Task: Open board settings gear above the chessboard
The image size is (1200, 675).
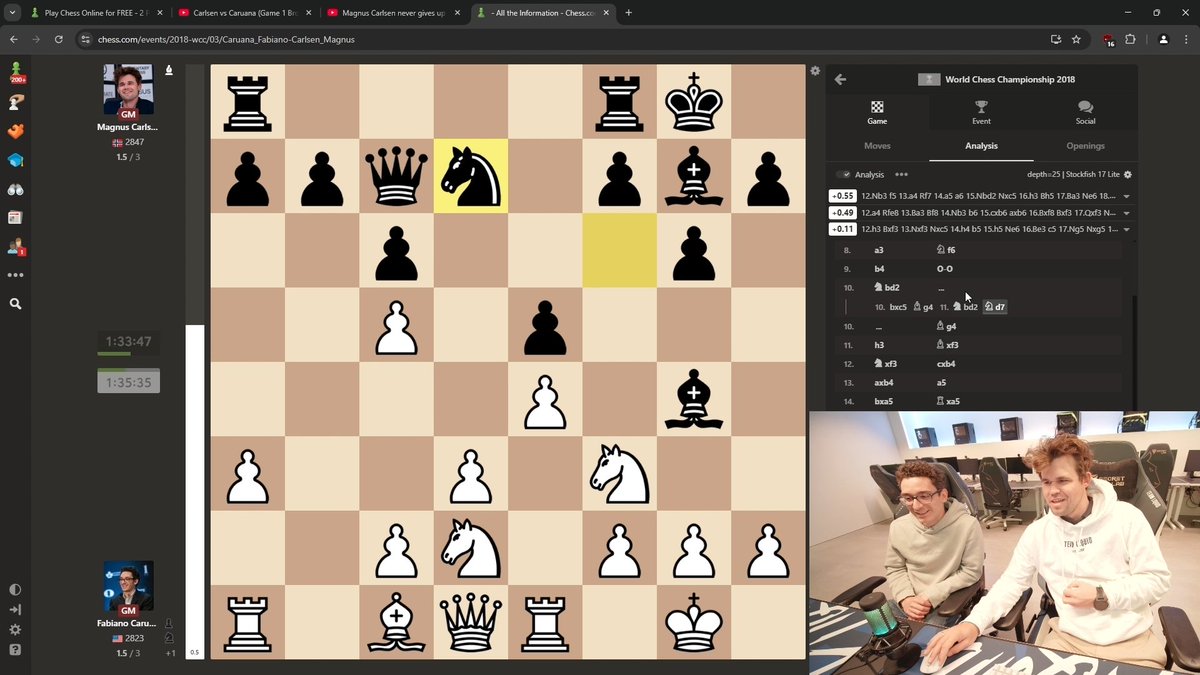Action: (814, 71)
